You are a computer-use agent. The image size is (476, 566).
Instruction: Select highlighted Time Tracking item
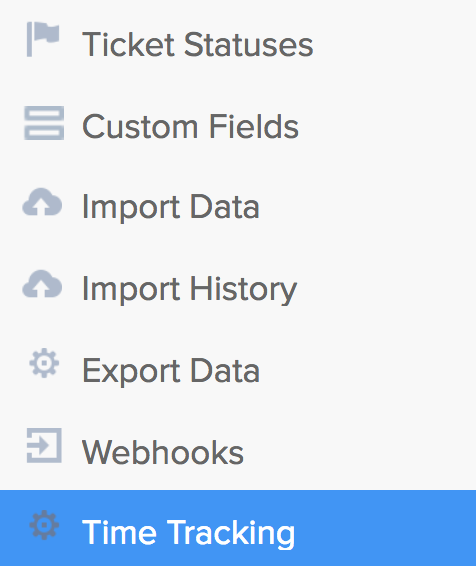(x=238, y=528)
